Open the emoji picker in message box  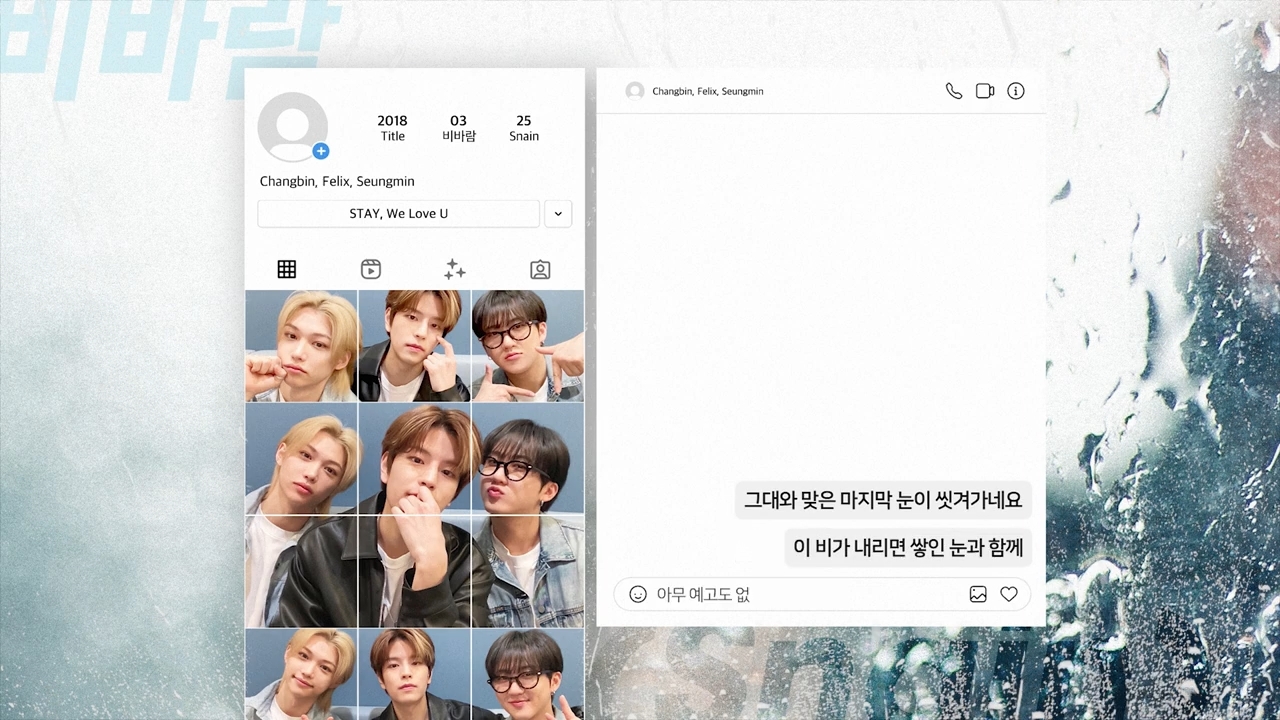point(638,594)
